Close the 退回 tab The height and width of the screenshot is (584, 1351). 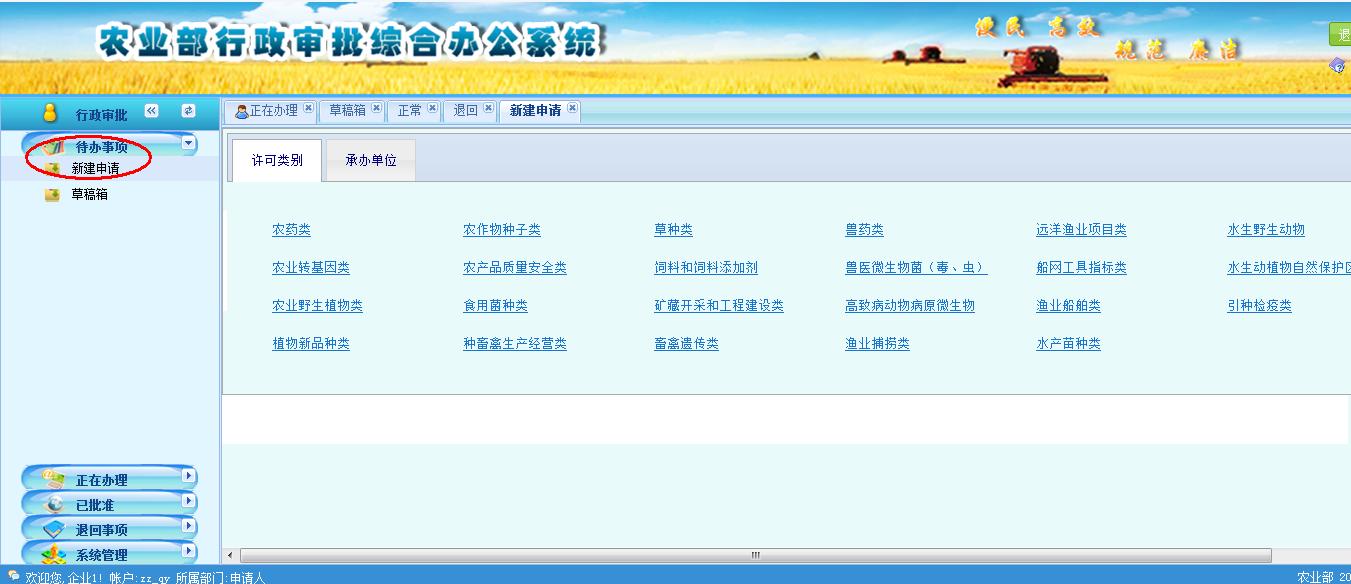(488, 109)
